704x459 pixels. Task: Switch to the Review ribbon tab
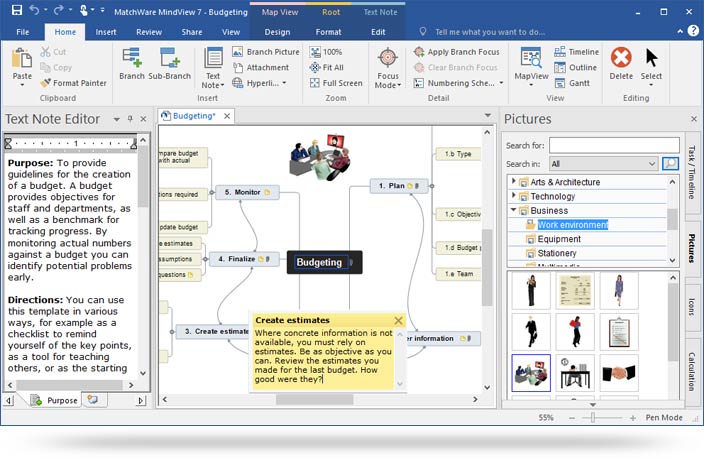coord(149,32)
